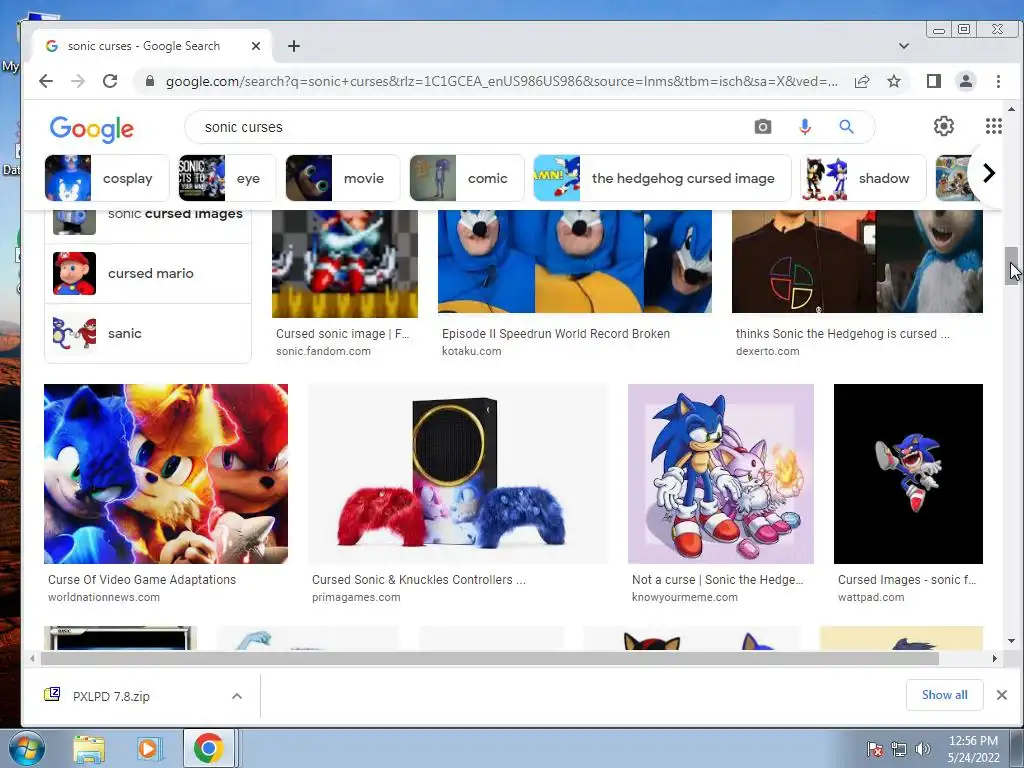Open a new browser tab
This screenshot has height=768, width=1024.
294,46
